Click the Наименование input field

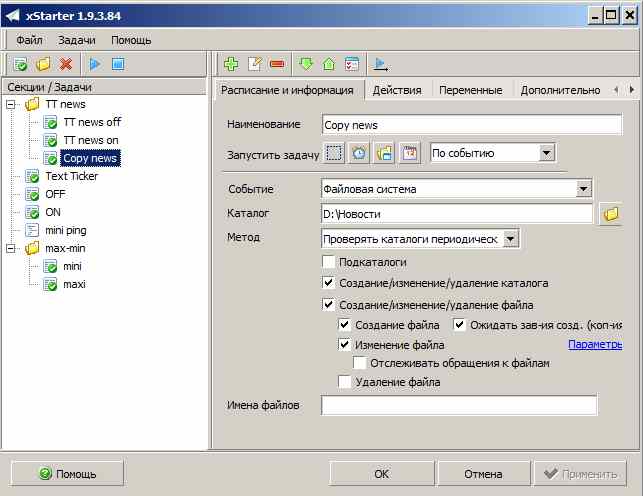[x=472, y=125]
